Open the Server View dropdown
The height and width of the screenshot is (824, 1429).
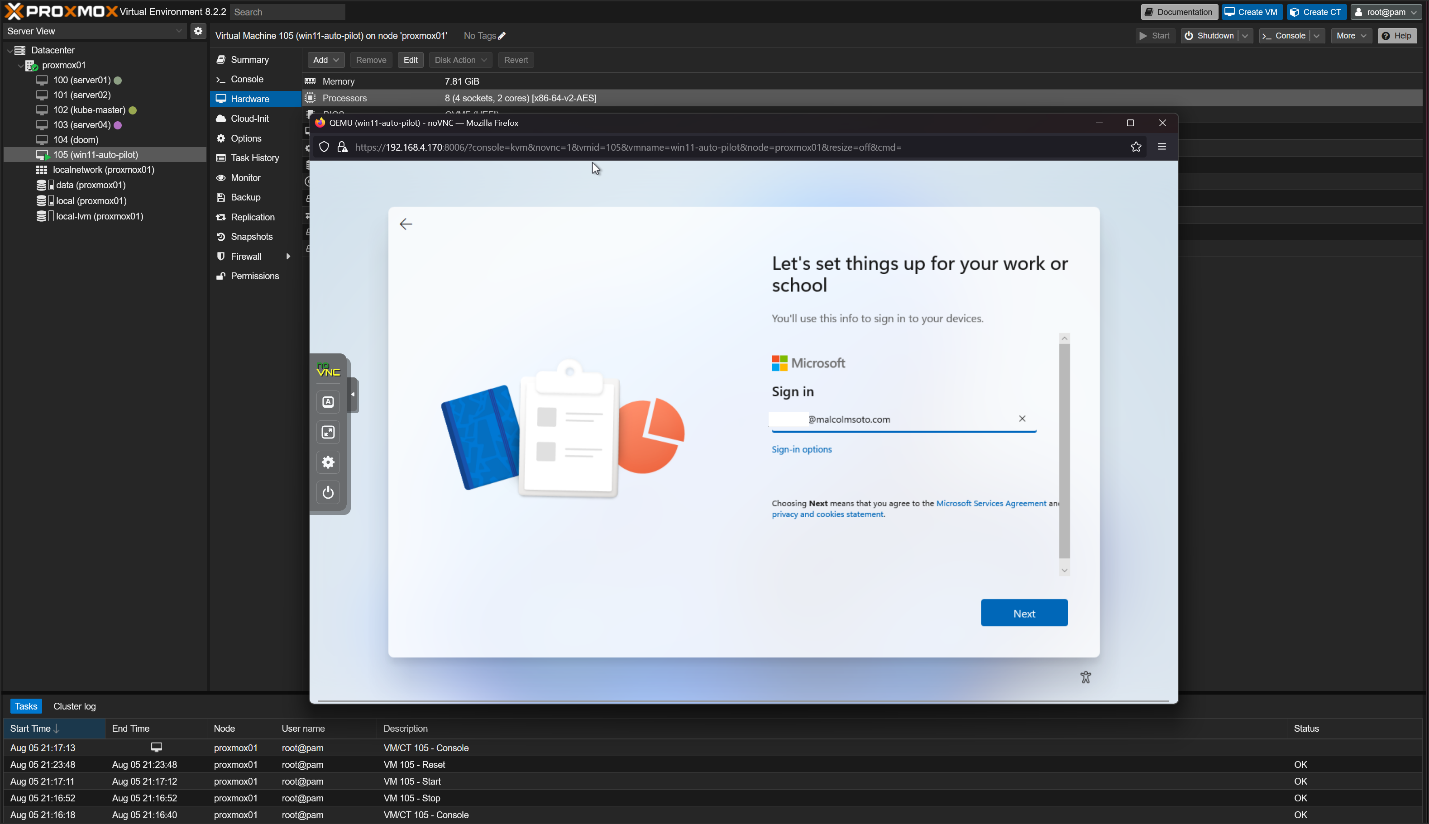pyautogui.click(x=95, y=31)
